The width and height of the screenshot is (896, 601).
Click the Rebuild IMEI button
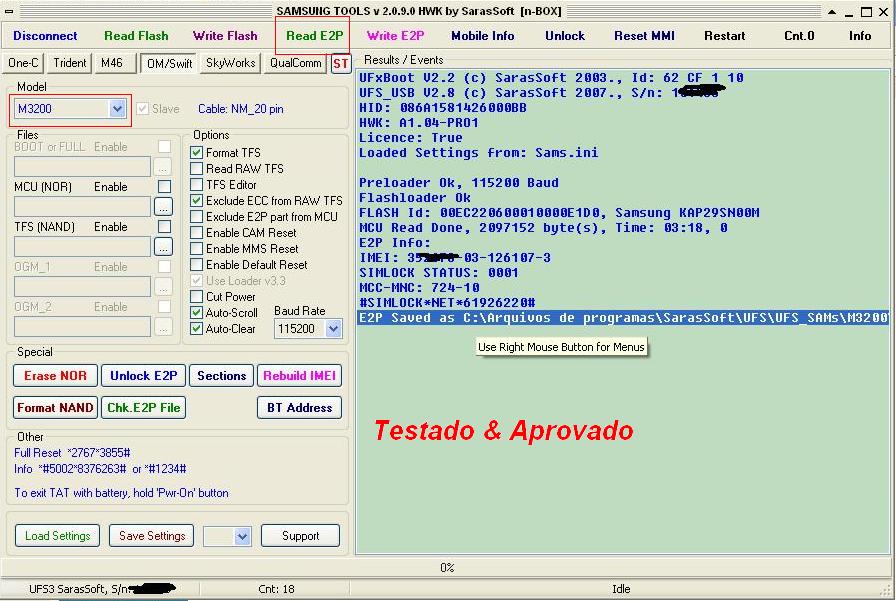299,375
